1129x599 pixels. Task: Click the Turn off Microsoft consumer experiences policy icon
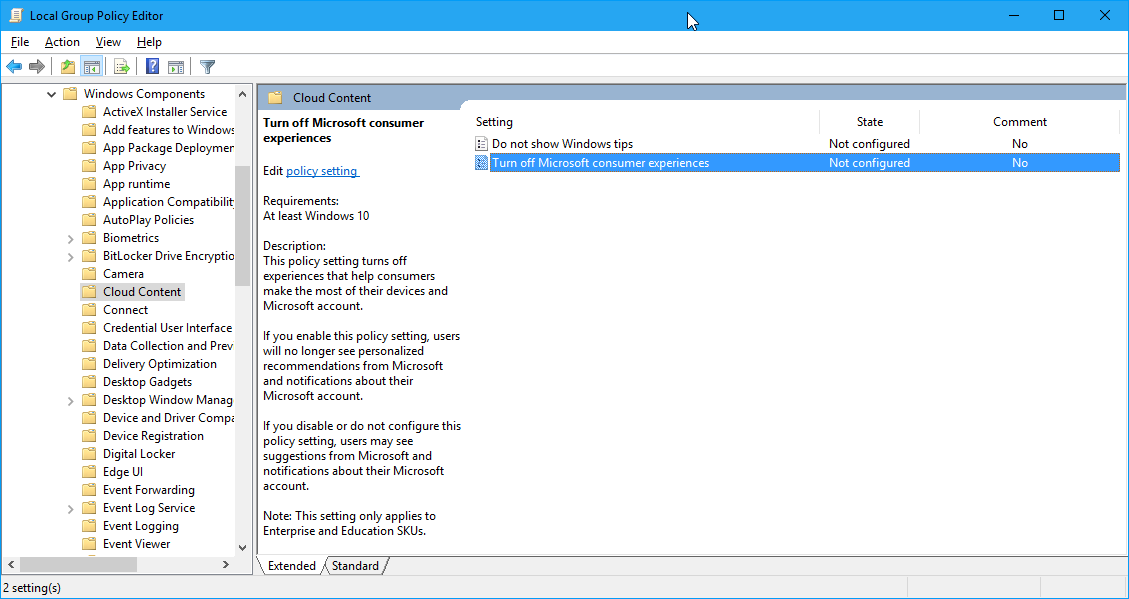[482, 163]
